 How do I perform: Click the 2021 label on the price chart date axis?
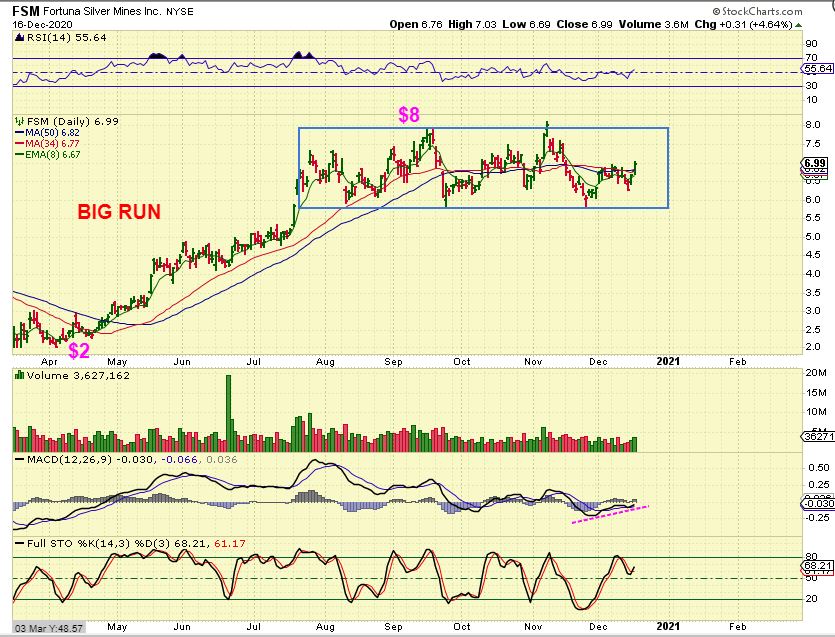(668, 361)
